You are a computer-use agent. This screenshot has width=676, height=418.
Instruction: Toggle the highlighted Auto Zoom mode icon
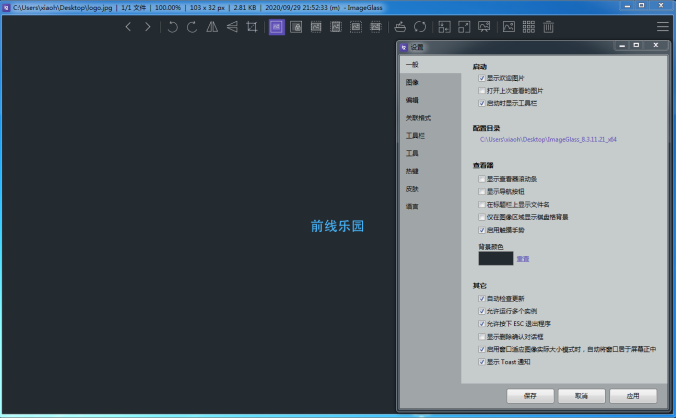(x=277, y=27)
